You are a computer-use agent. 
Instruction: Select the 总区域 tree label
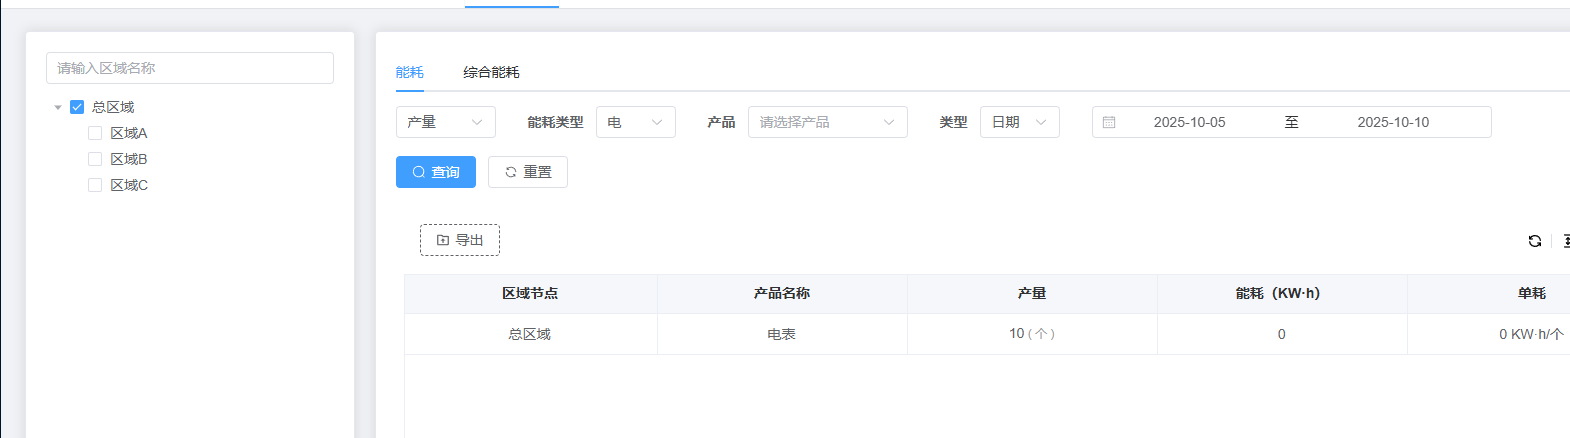click(x=113, y=107)
